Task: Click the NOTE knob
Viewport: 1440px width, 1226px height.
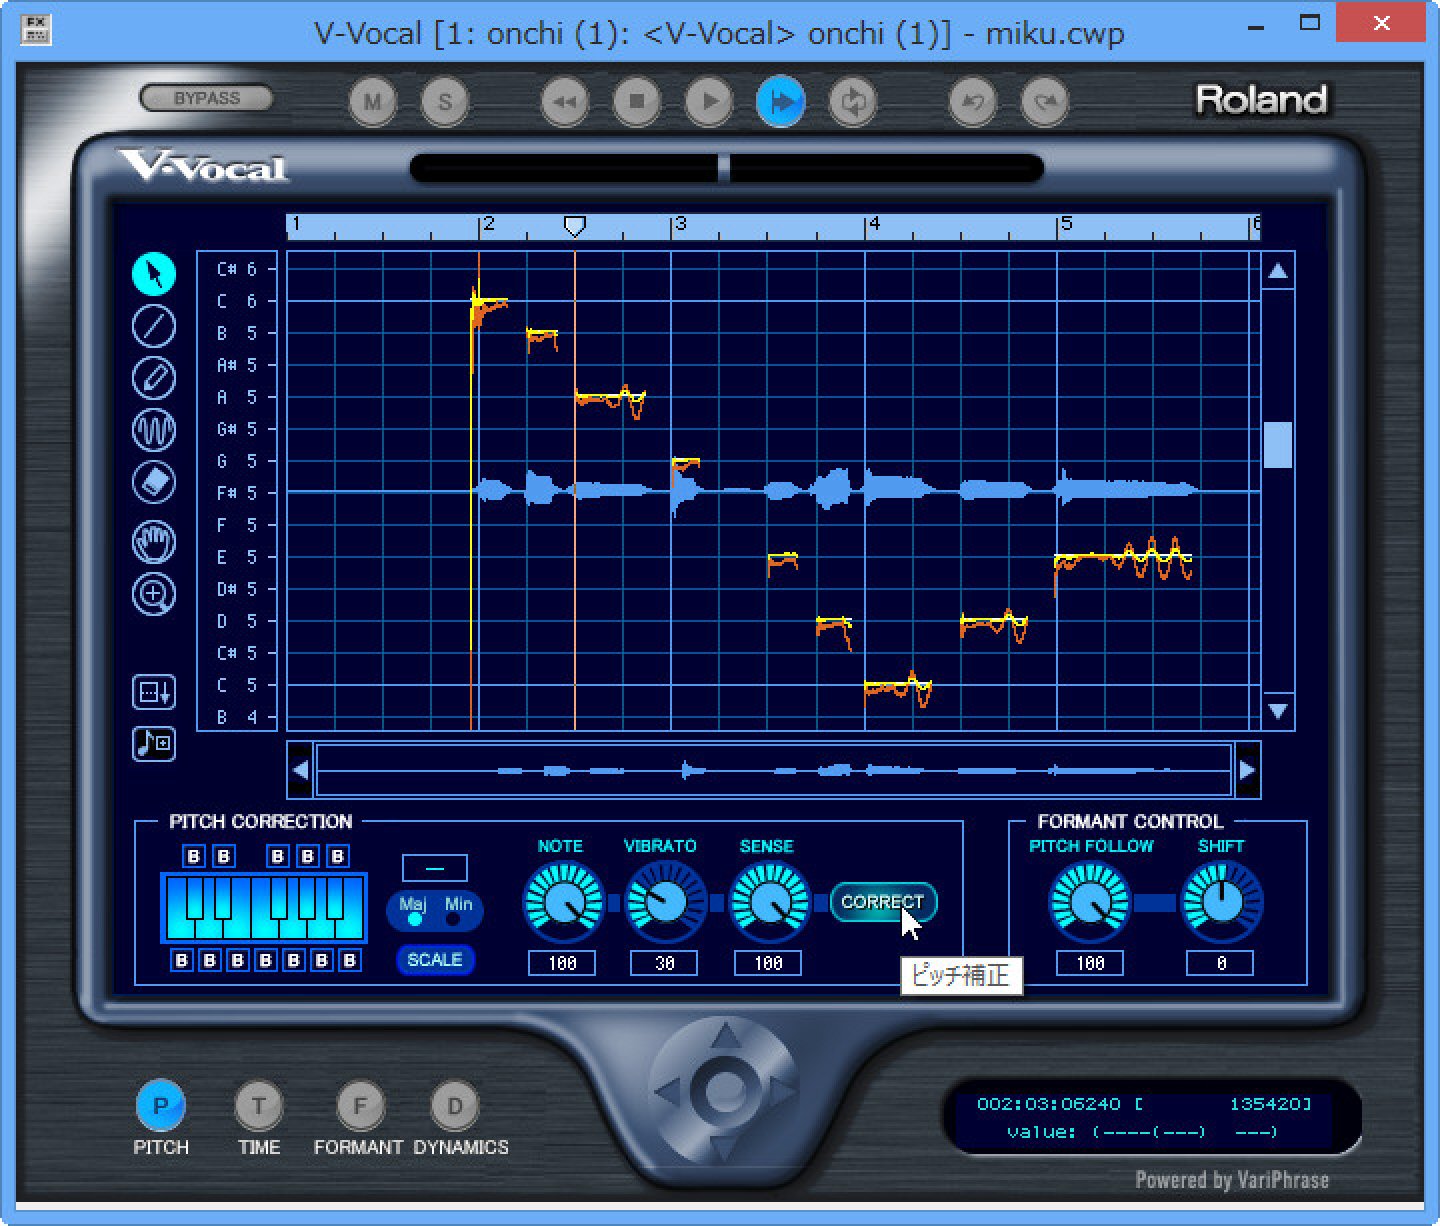Action: pos(564,903)
